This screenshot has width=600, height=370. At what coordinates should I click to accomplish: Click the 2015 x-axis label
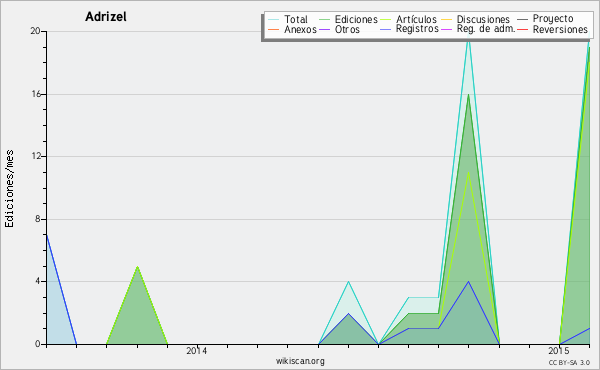(559, 350)
